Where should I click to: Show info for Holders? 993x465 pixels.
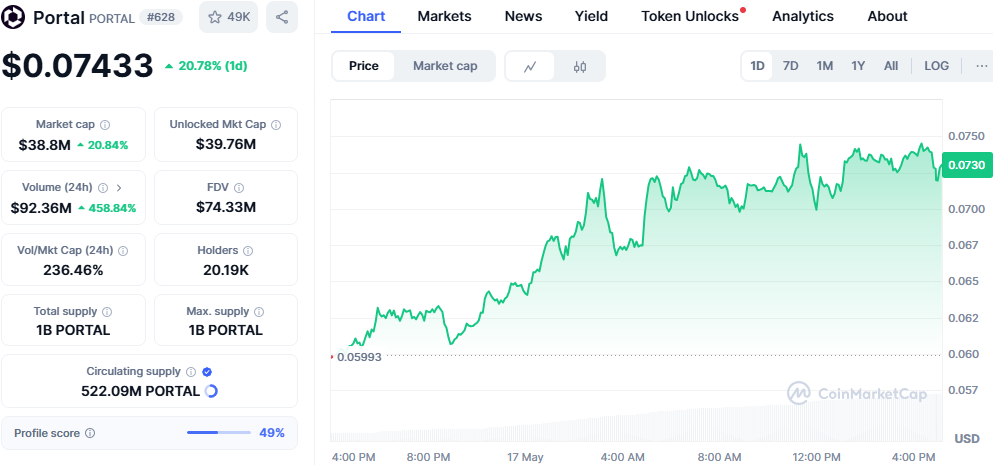pos(248,251)
